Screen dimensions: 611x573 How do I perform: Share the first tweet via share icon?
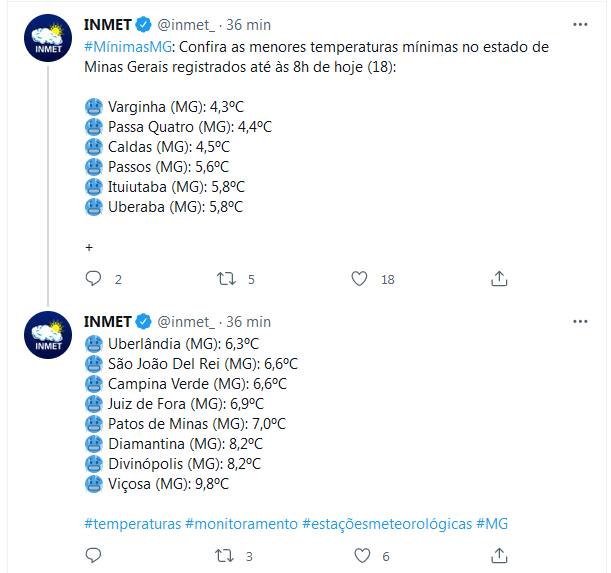[499, 279]
